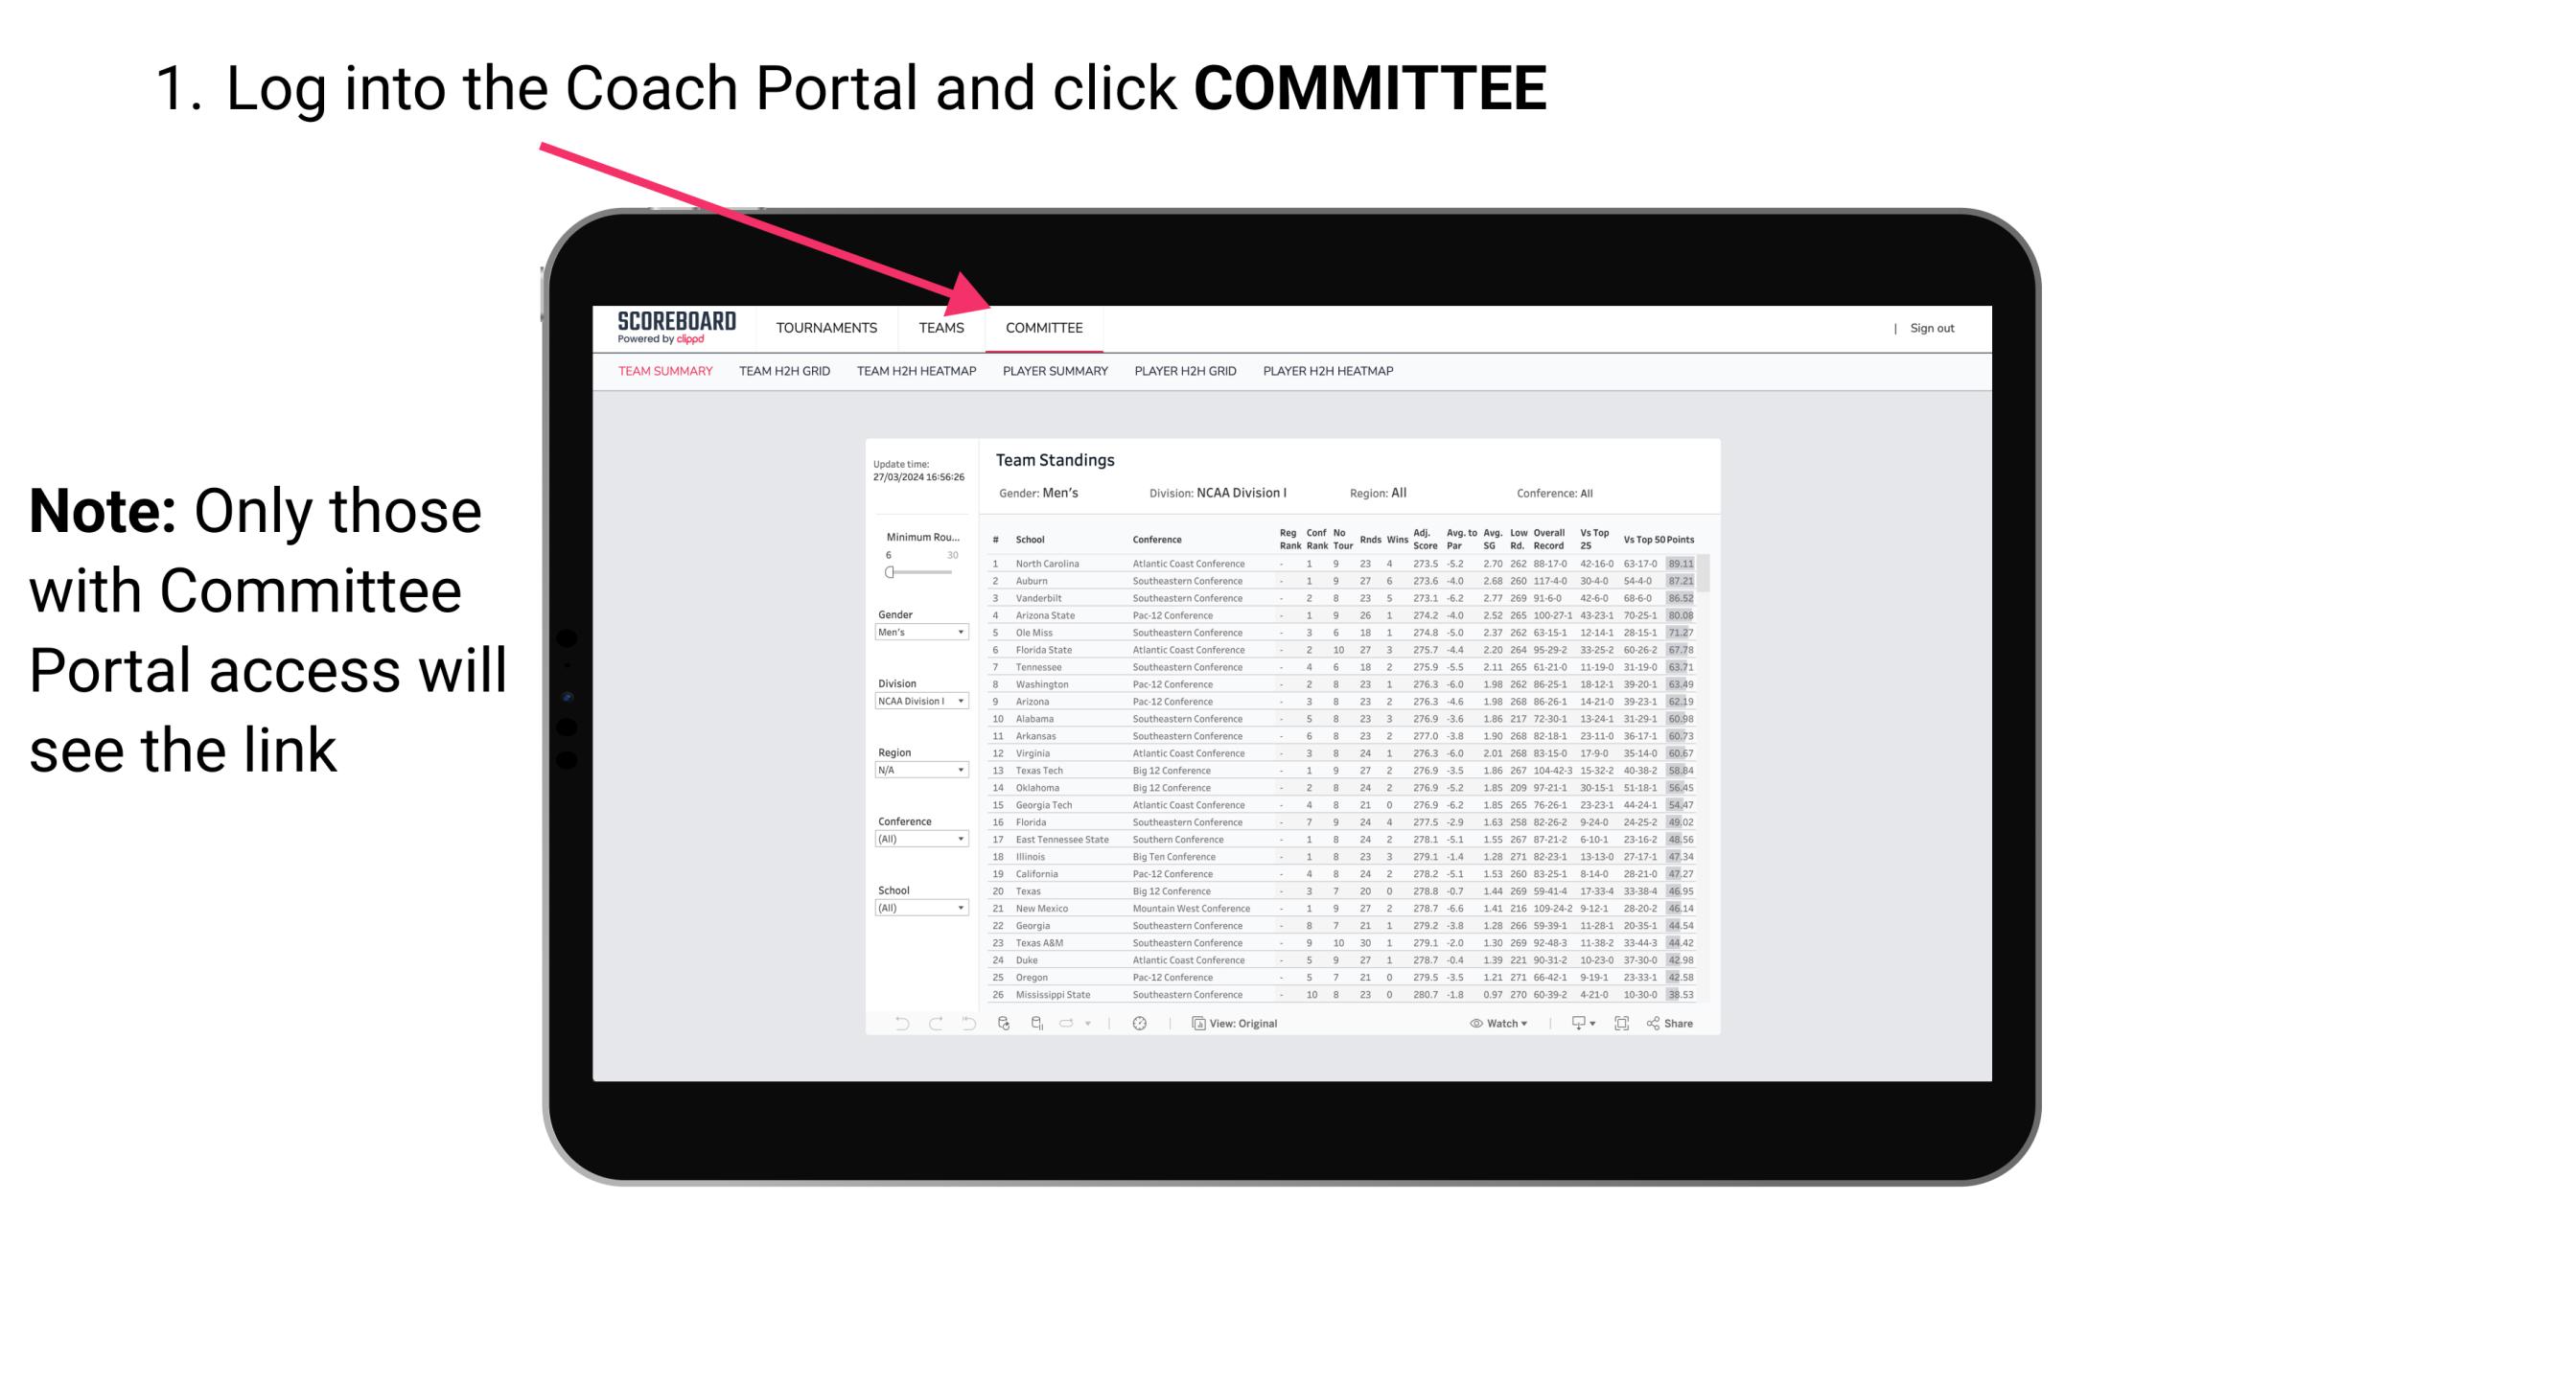Click the Watch dropdown button

click(1497, 1024)
